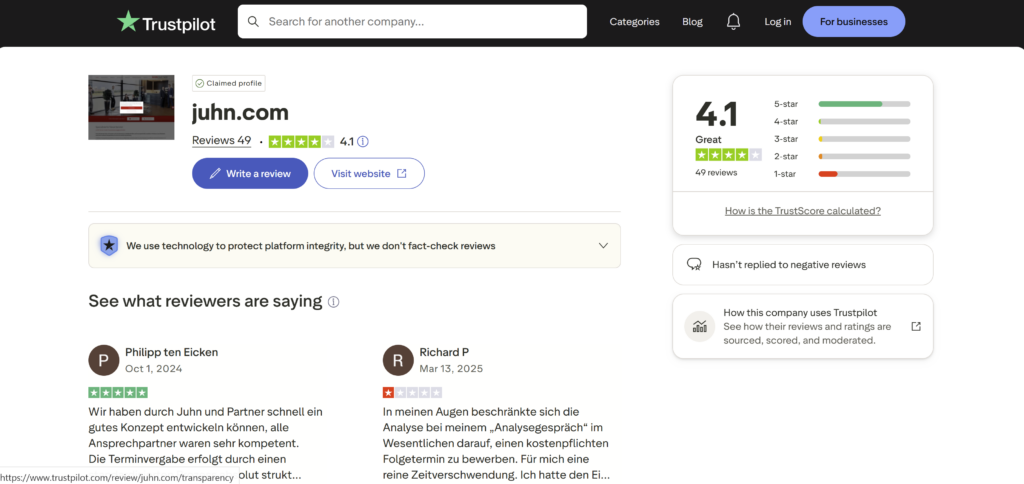The width and height of the screenshot is (1024, 484).
Task: Click the juhn.com company title
Action: [240, 112]
